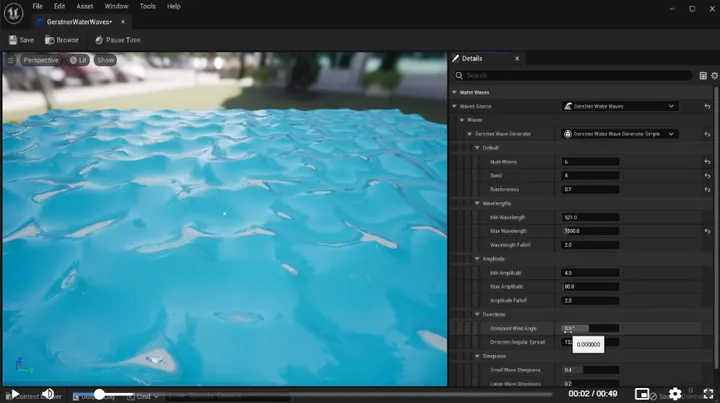Open the Asset menu
The height and width of the screenshot is (403, 720).
click(85, 6)
